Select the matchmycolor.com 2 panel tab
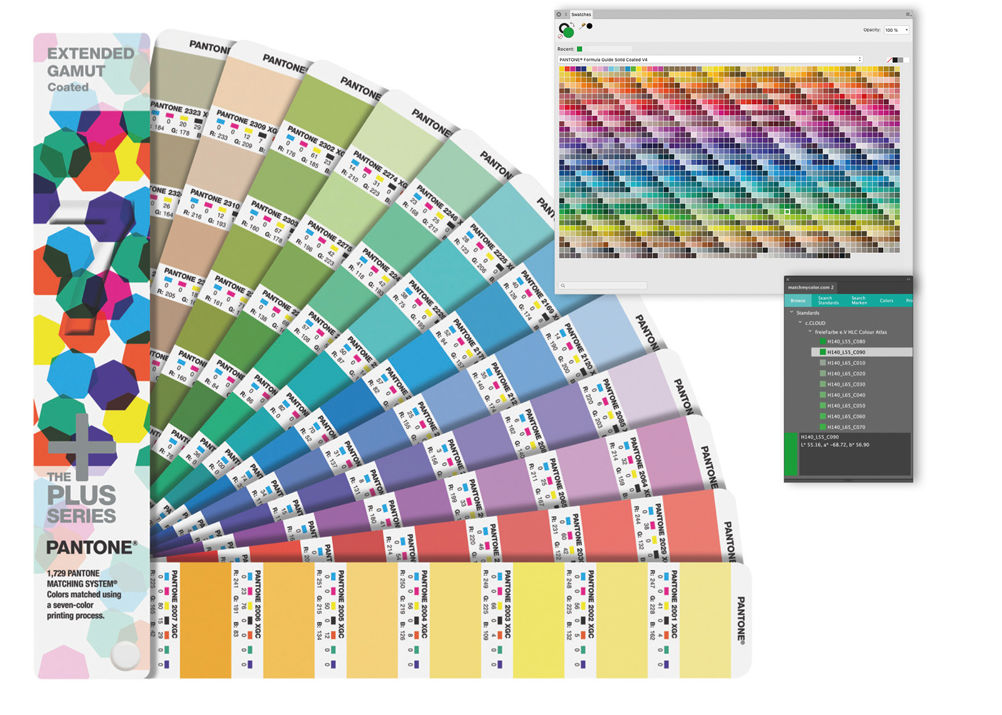The width and height of the screenshot is (1002, 715). point(811,288)
